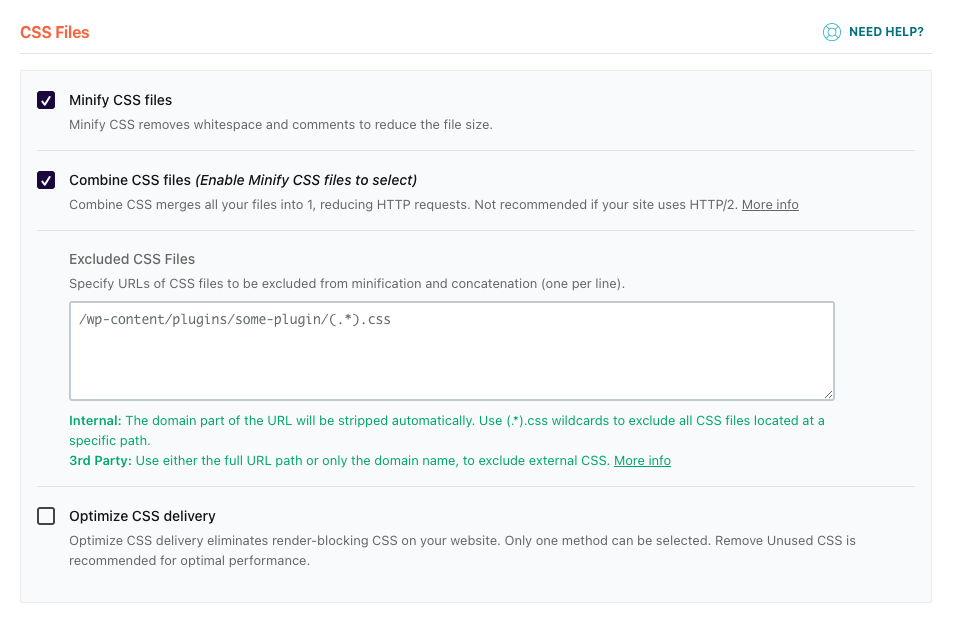Open More info link for external CSS
Image resolution: width=953 pixels, height=624 pixels.
pos(642,461)
